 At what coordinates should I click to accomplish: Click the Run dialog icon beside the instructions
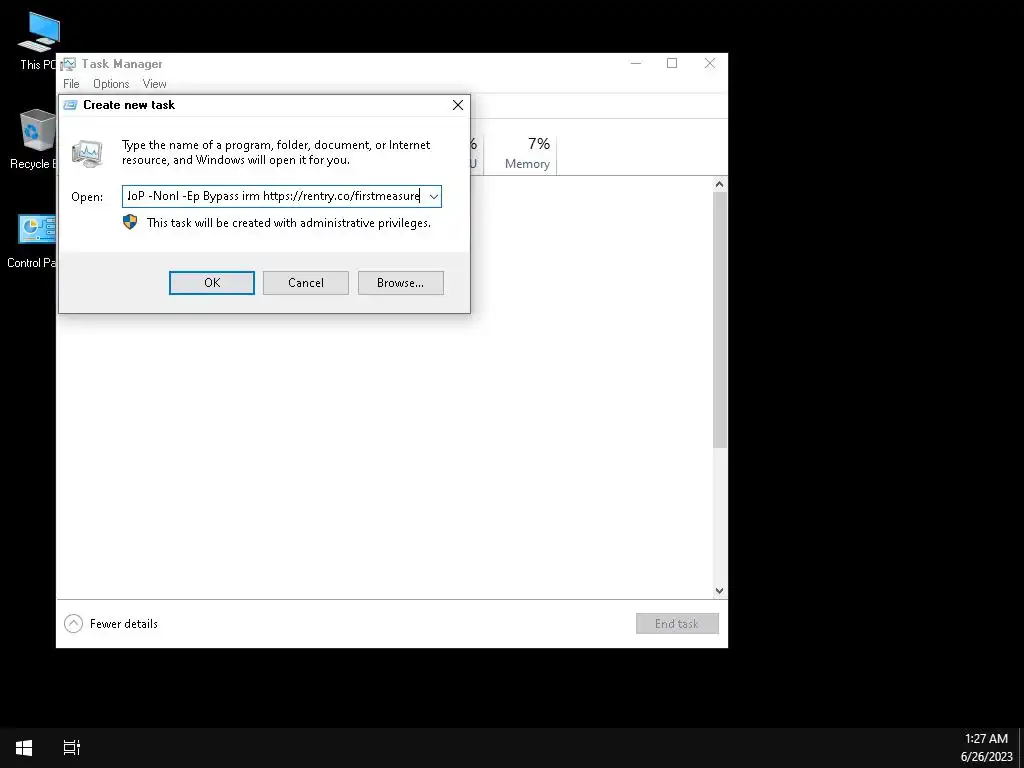88,154
